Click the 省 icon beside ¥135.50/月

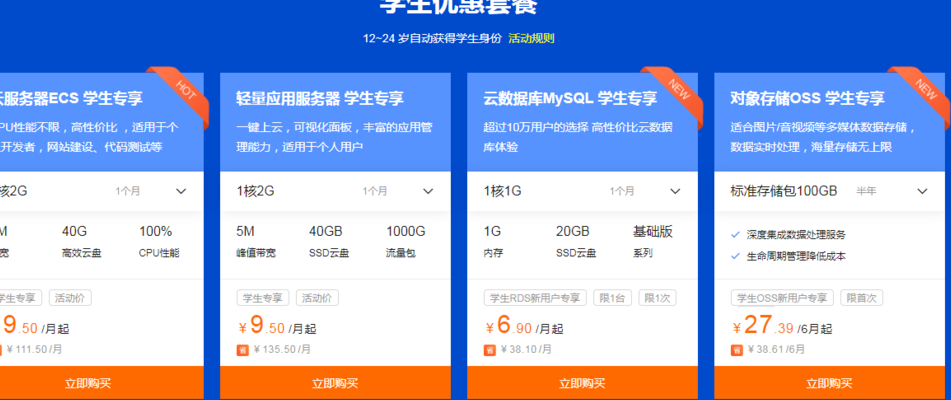pyautogui.click(x=243, y=350)
